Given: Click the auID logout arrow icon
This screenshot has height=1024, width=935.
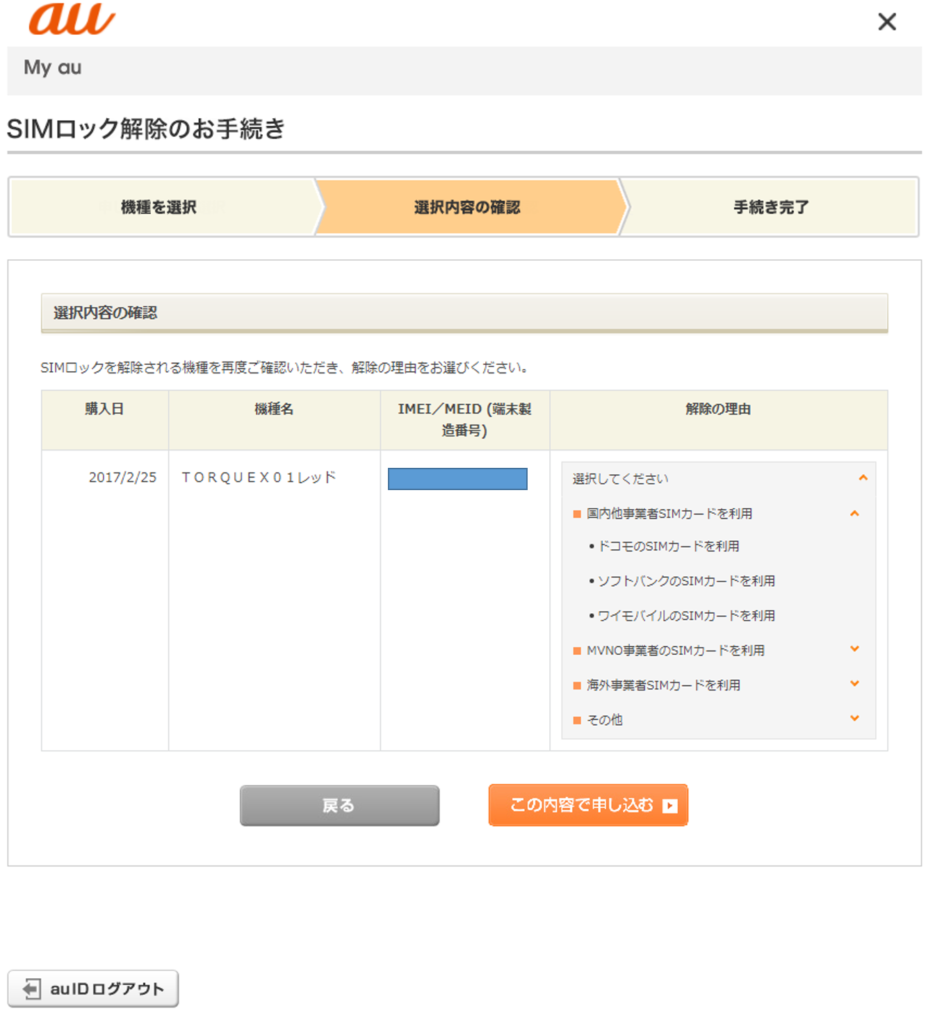Looking at the screenshot, I should point(33,989).
